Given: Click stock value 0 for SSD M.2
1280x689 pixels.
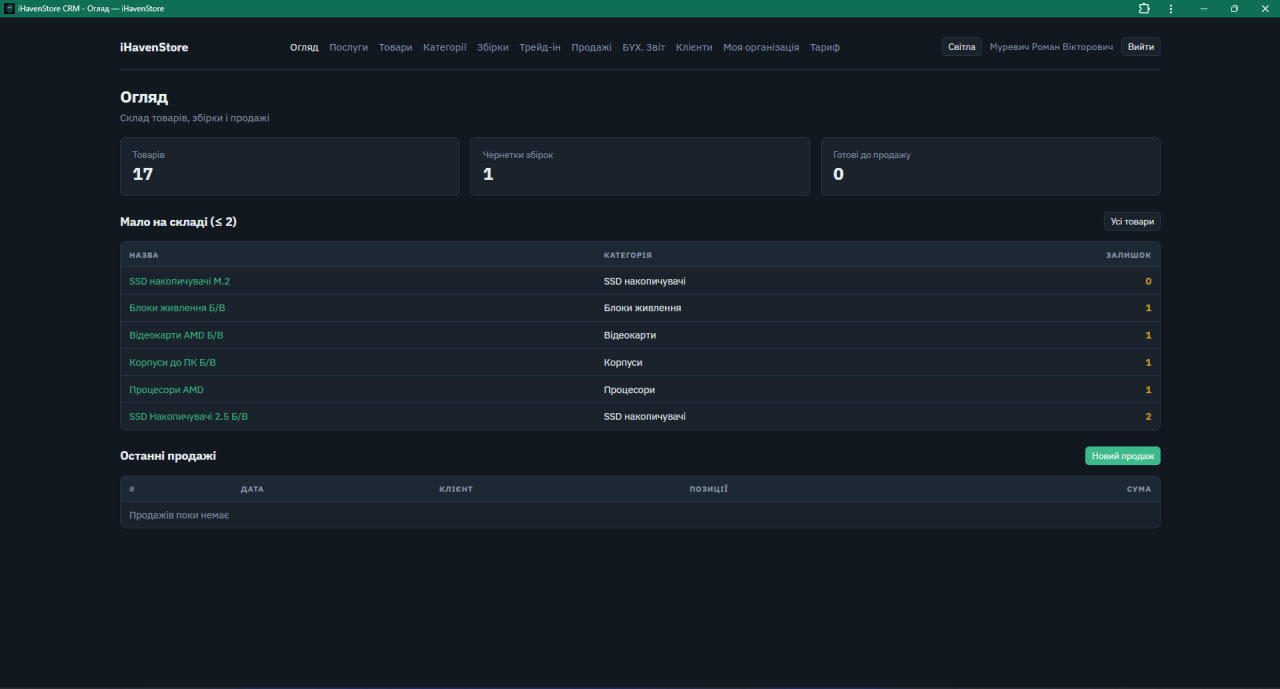Looking at the screenshot, I should pos(1148,281).
